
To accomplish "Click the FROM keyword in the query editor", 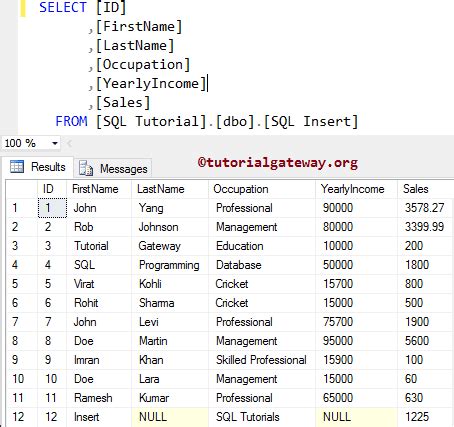I will 71,121.
